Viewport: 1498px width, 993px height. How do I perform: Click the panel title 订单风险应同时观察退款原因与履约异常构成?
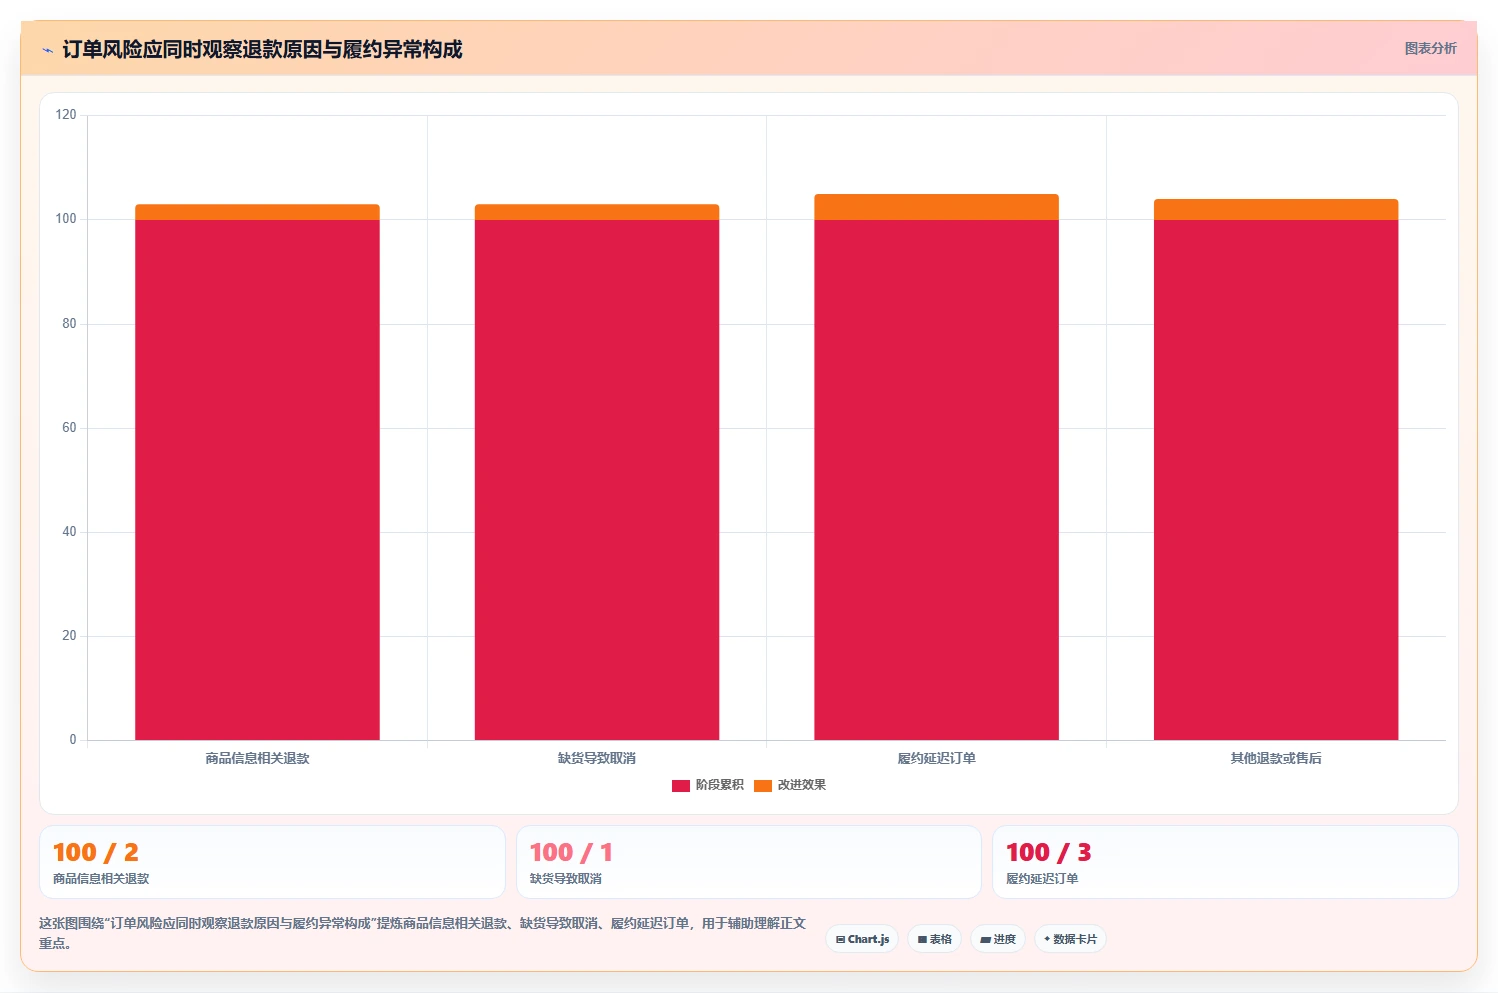point(262,50)
